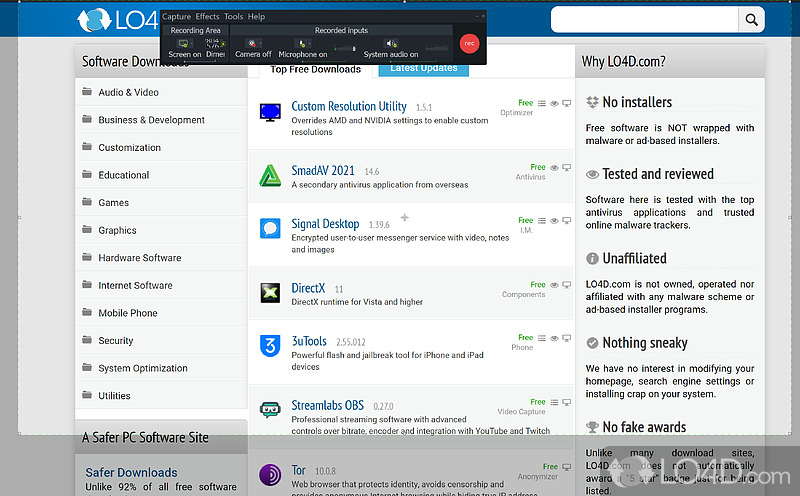
Task: Expand the Screen area dropdown arrow
Action: pyautogui.click(x=194, y=45)
